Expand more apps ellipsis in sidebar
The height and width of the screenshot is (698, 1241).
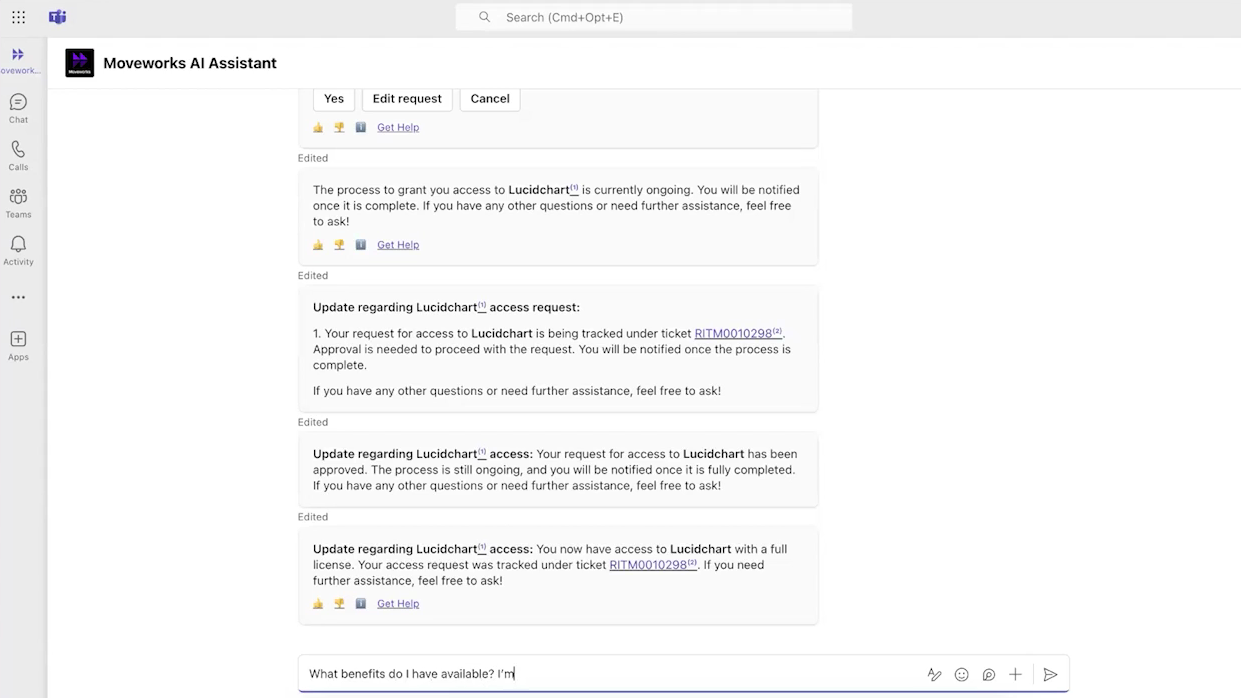click(x=18, y=297)
